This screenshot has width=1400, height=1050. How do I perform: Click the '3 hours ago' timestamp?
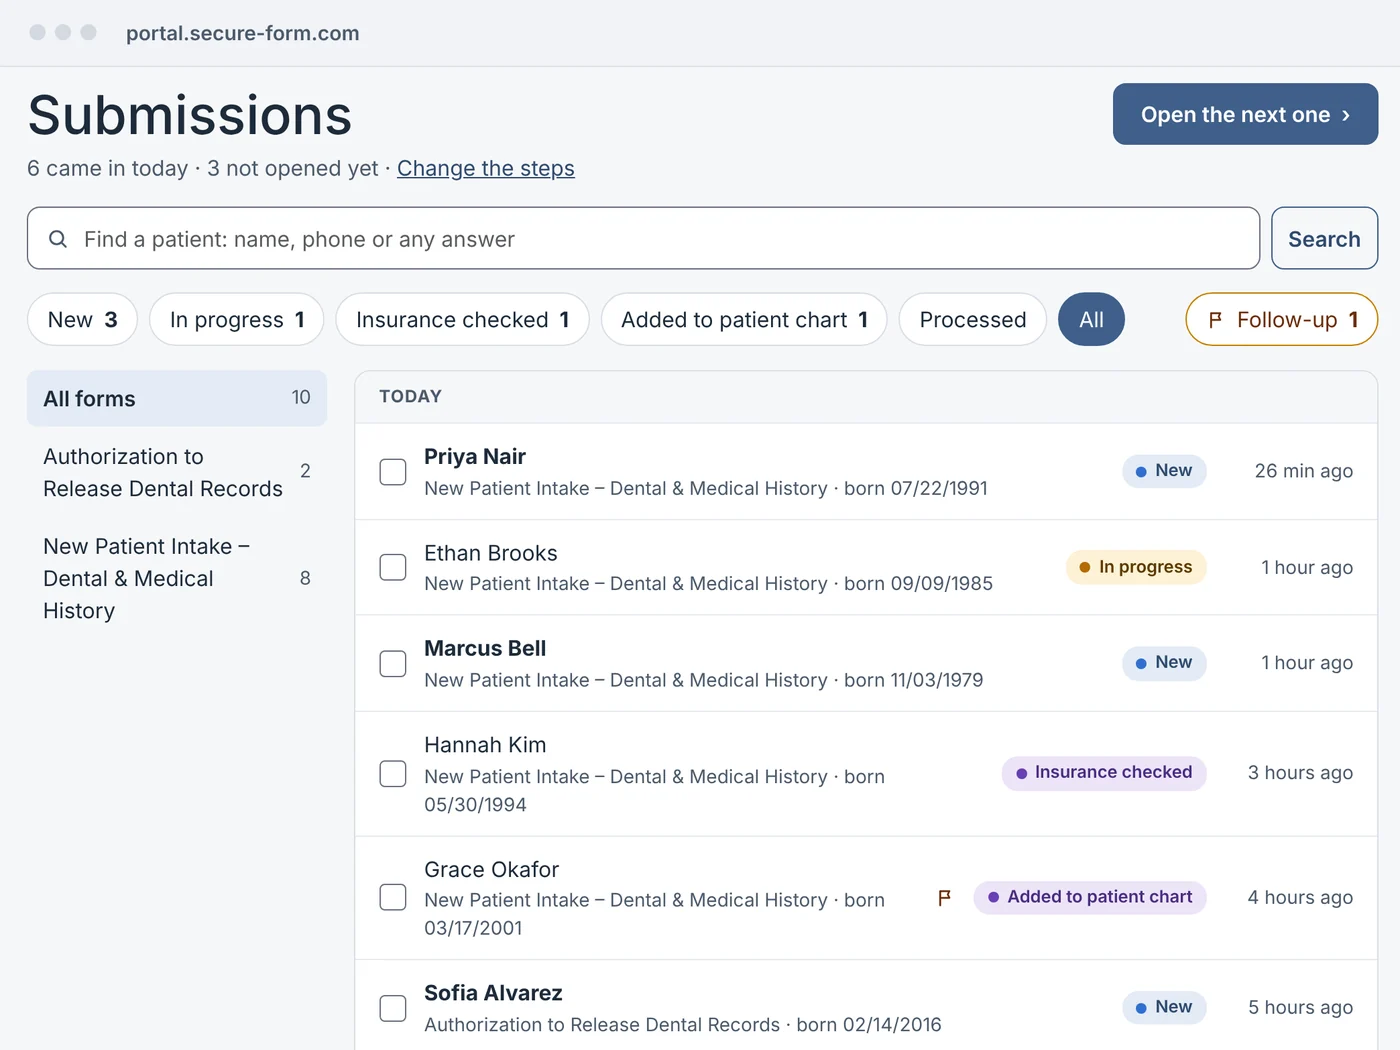coord(1300,772)
